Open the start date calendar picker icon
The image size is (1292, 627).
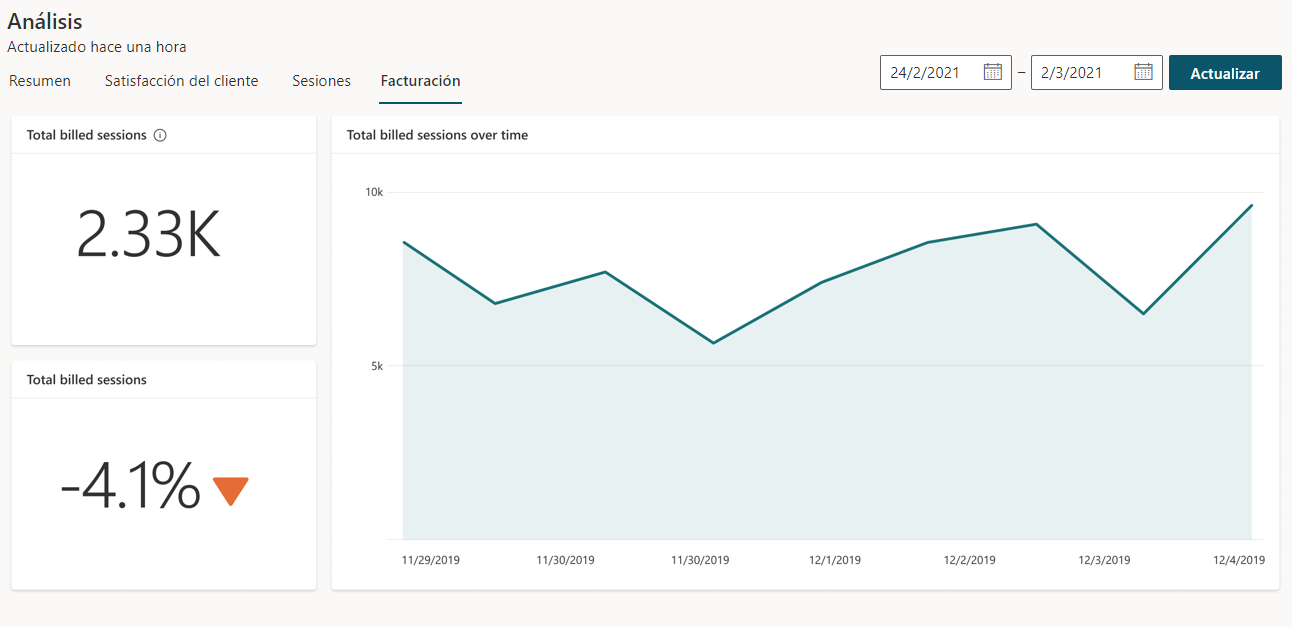coord(992,72)
